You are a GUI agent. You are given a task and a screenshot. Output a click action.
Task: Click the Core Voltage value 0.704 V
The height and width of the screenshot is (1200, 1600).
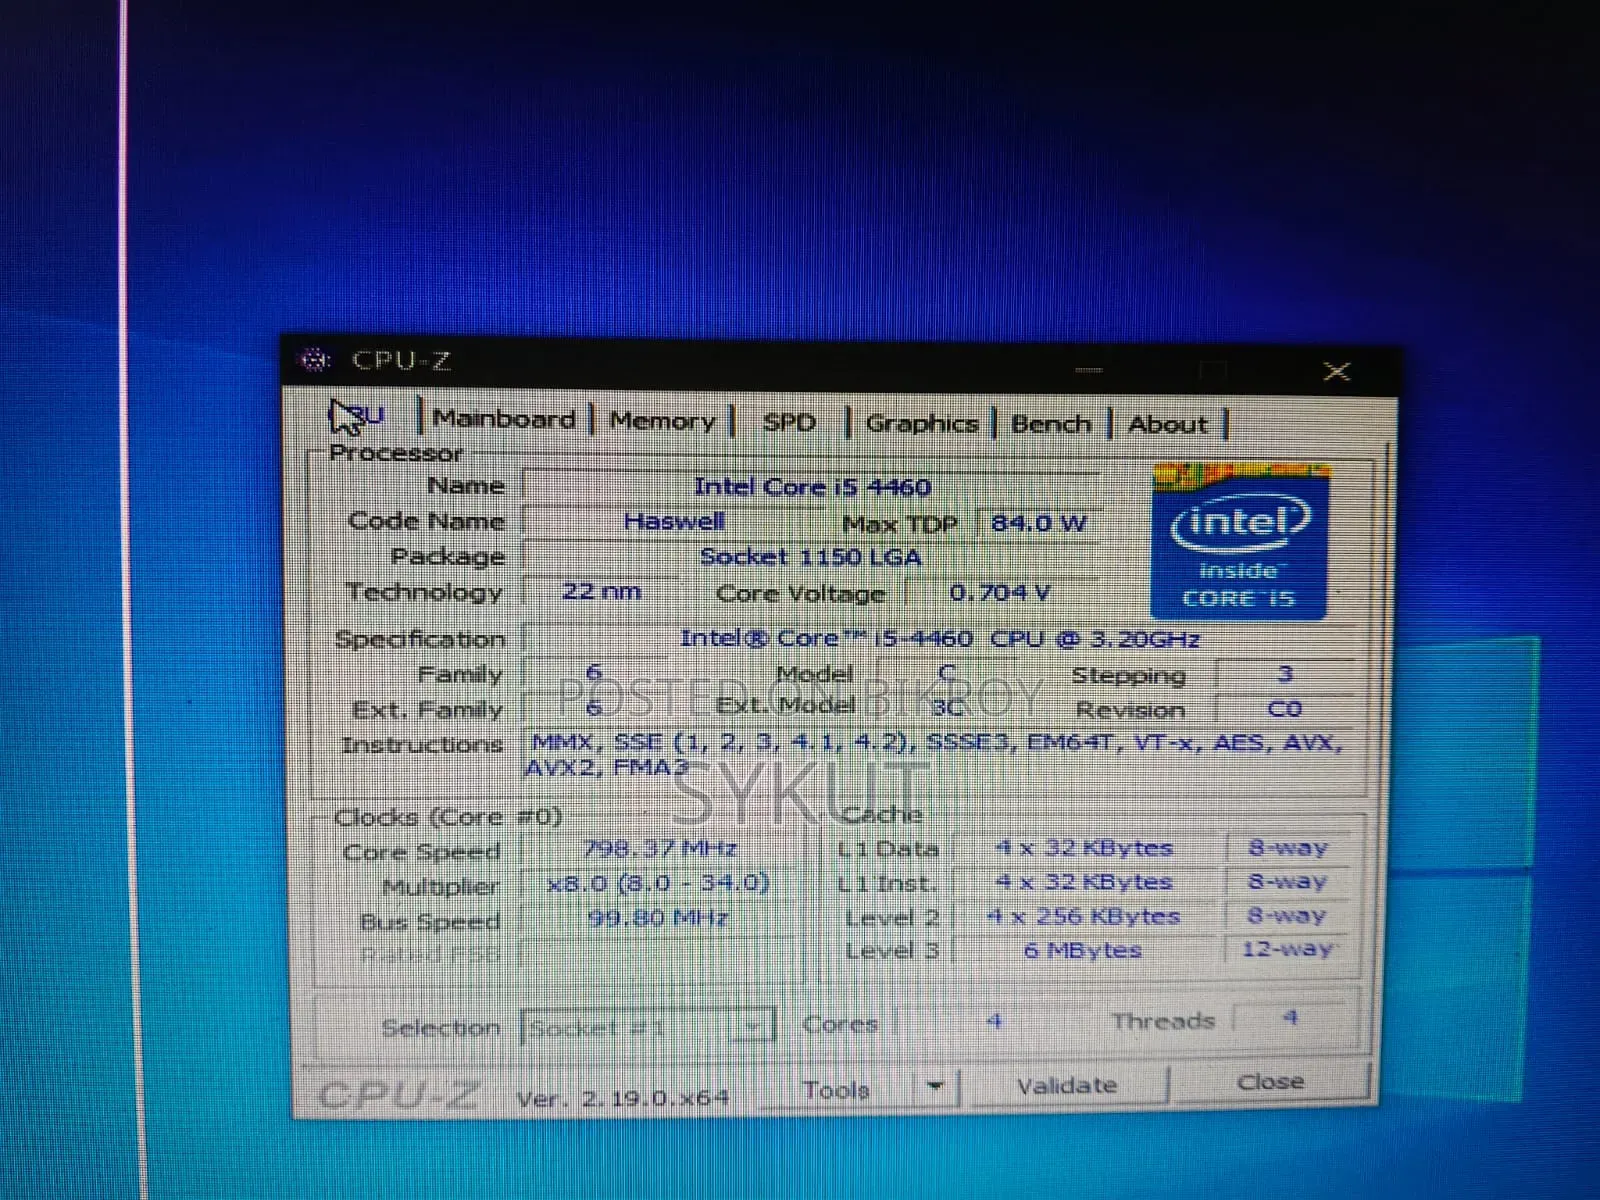point(1000,593)
